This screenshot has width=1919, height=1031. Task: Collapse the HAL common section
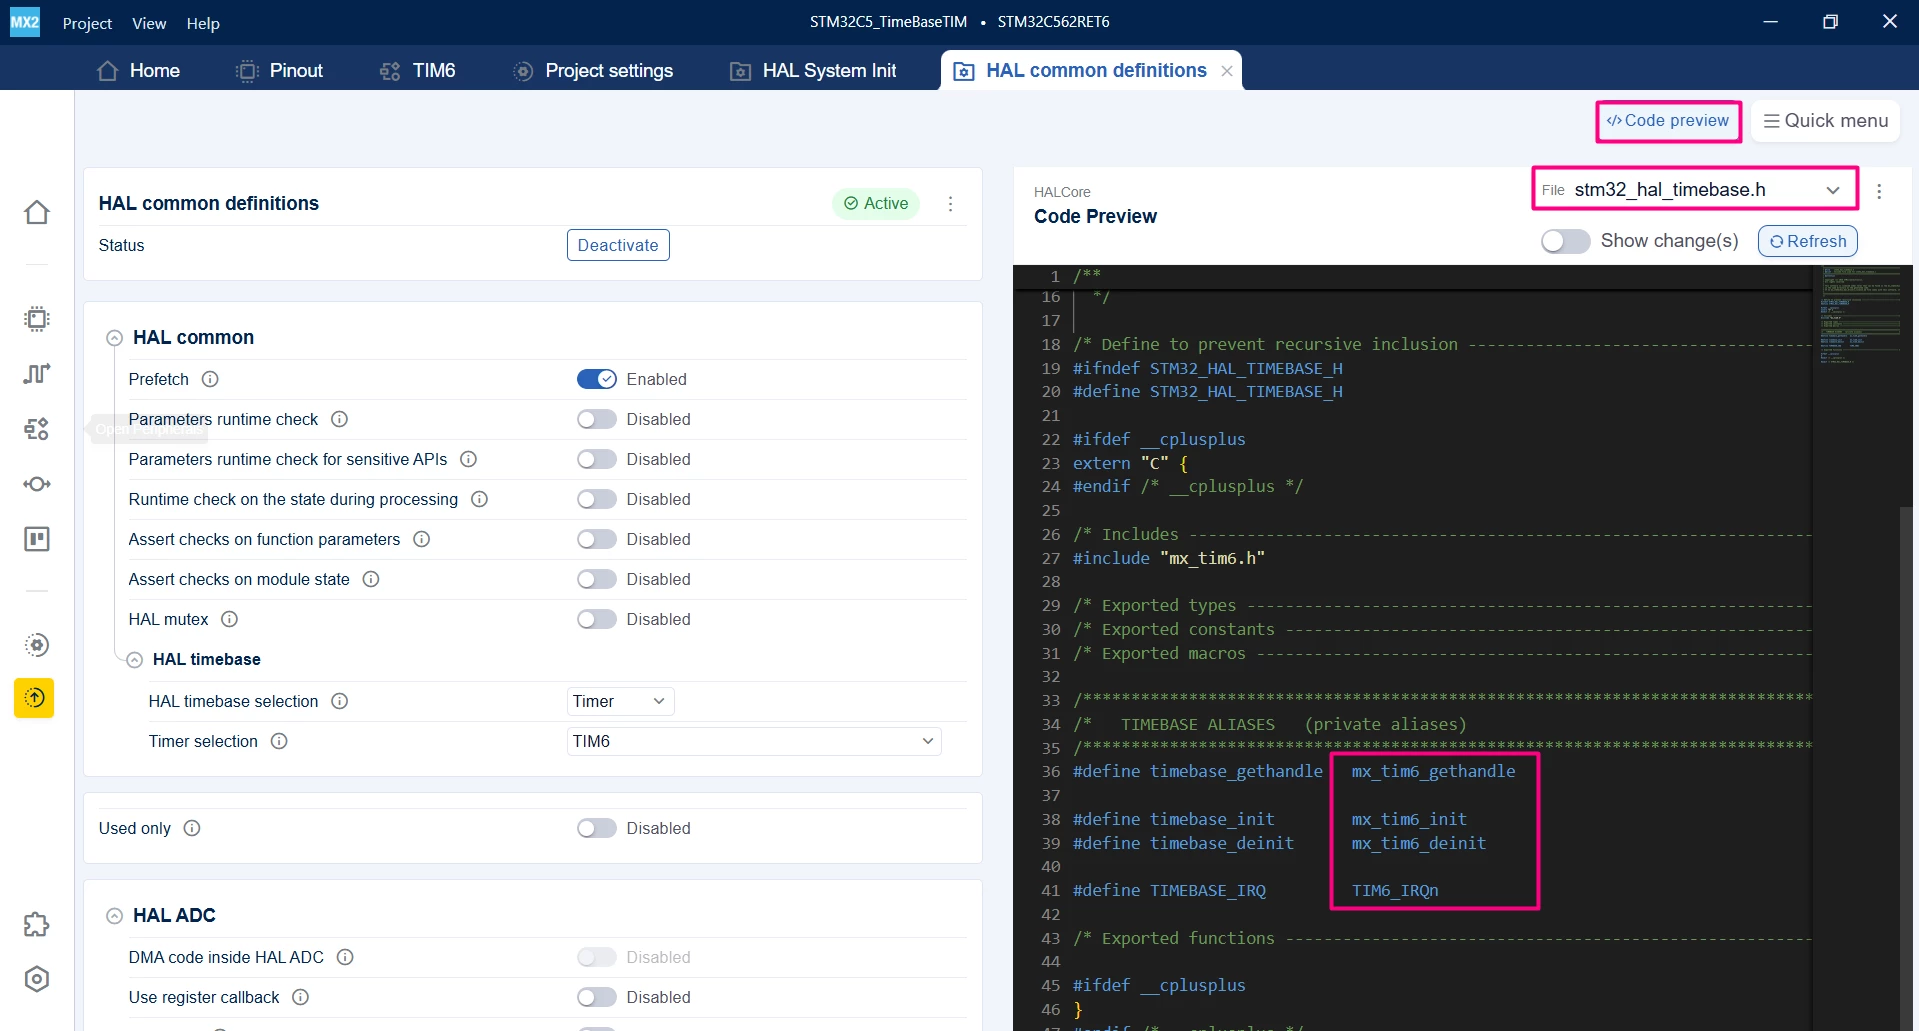(x=114, y=338)
